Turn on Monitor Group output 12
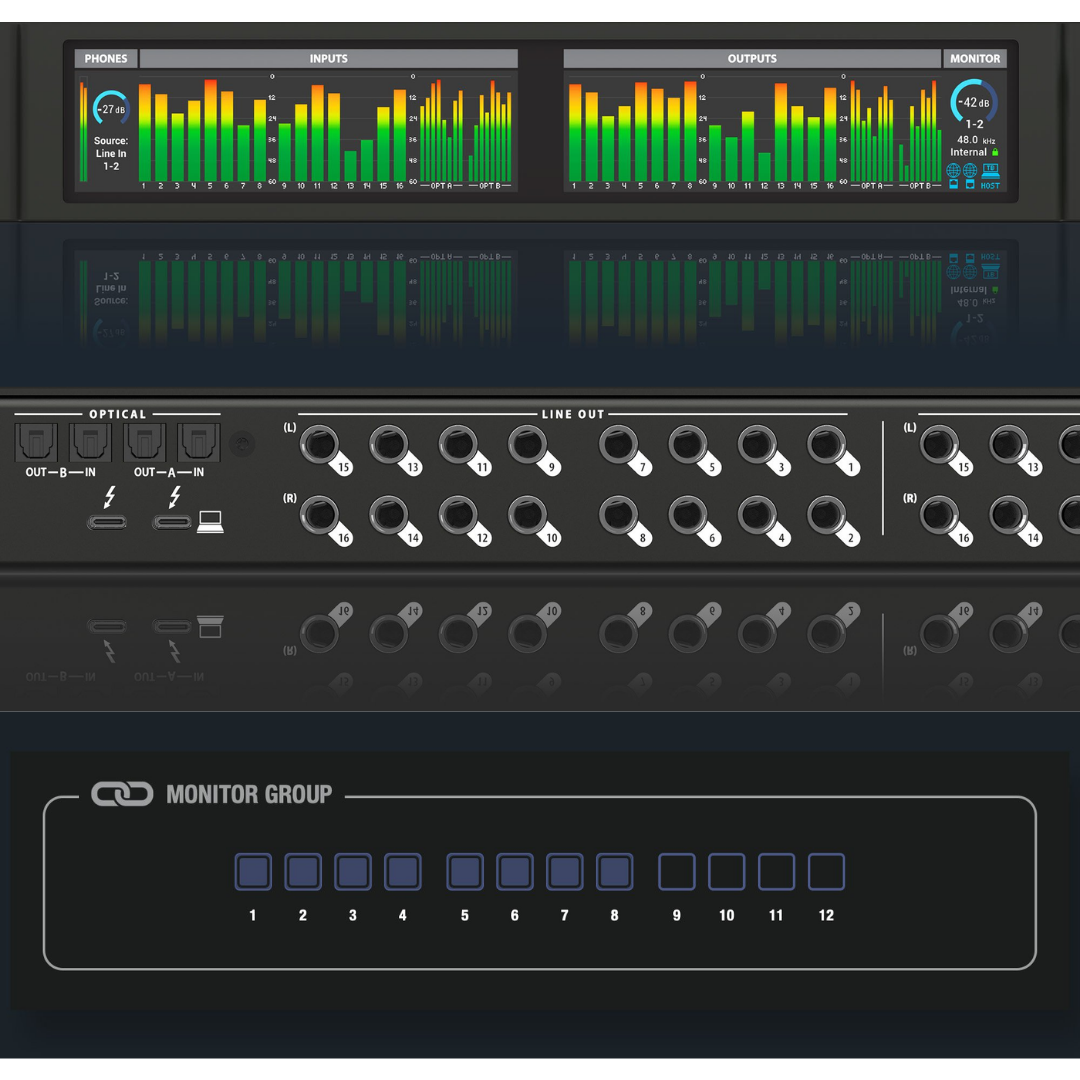 pyautogui.click(x=826, y=871)
